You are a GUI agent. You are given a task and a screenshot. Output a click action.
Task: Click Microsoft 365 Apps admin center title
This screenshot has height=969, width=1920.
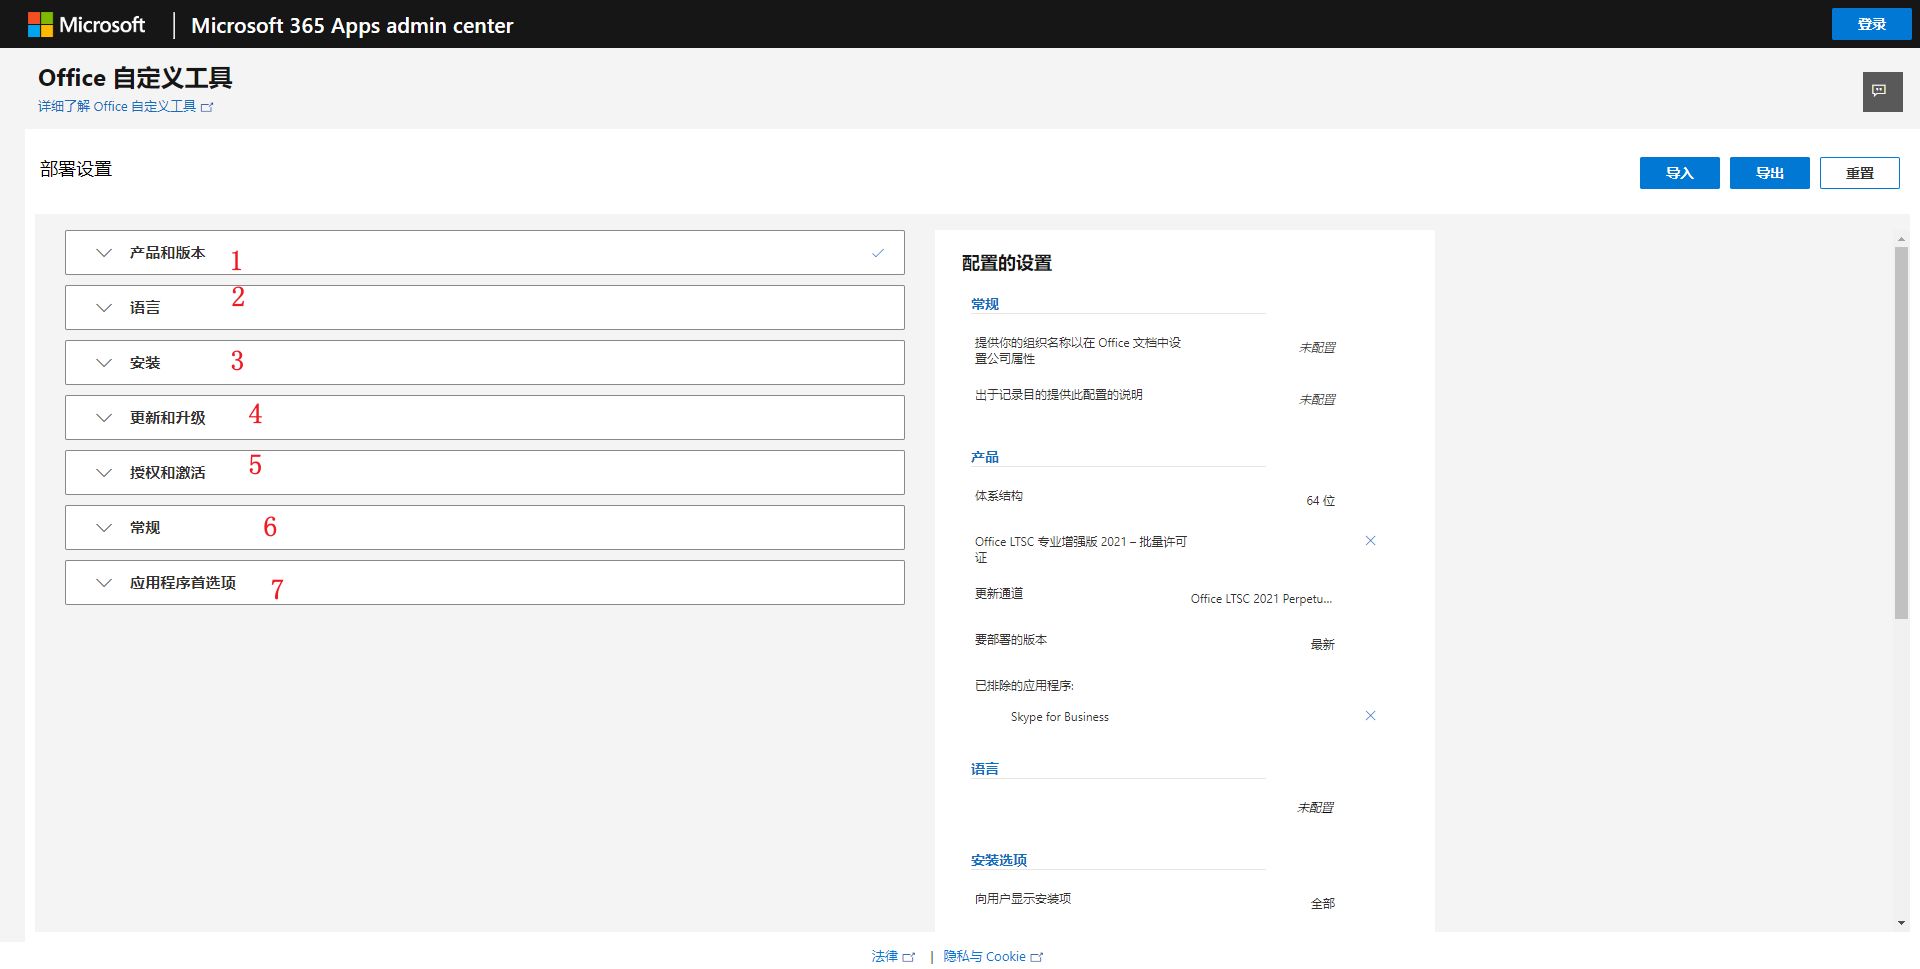click(x=352, y=26)
